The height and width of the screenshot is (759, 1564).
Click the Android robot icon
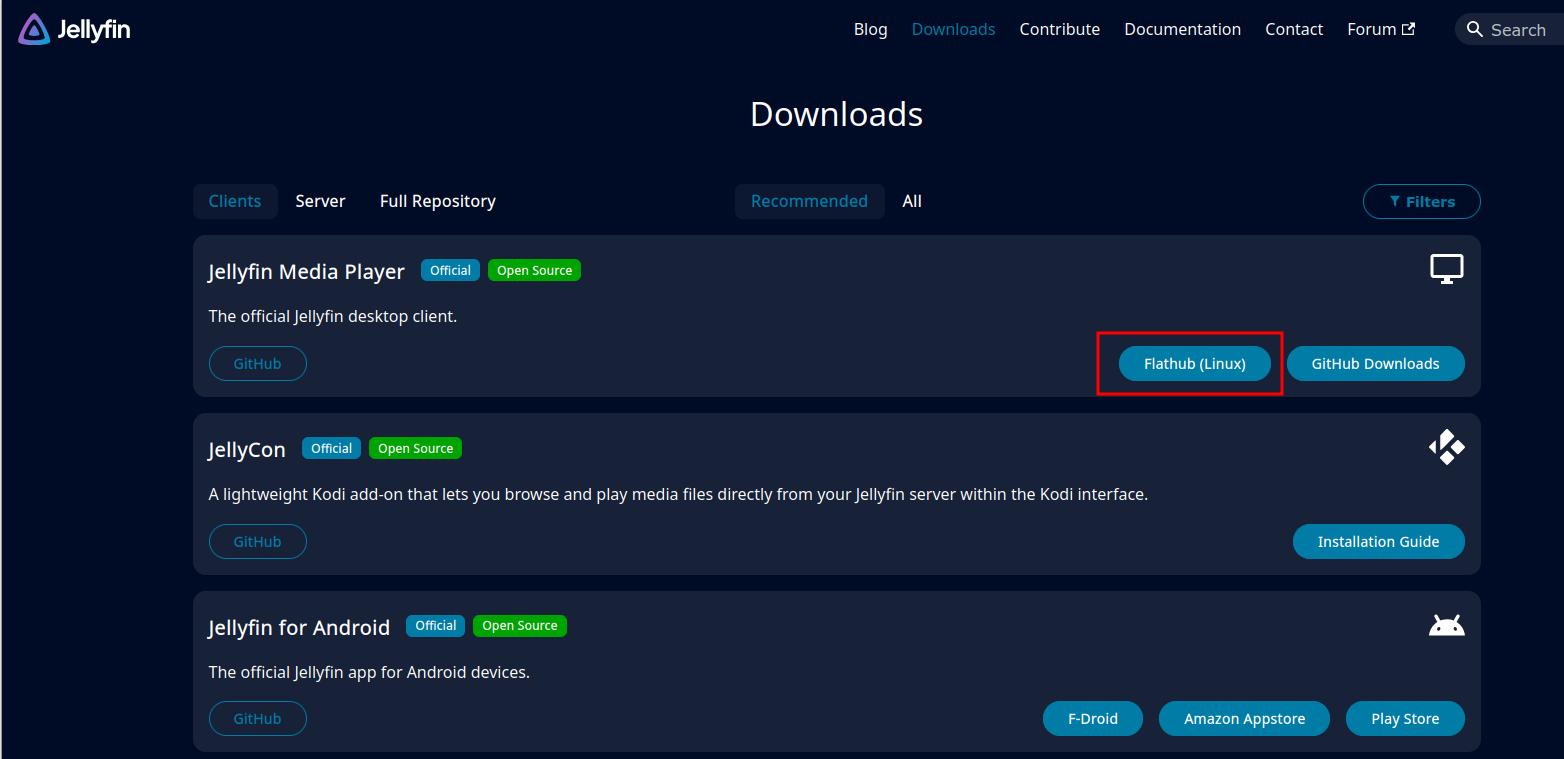click(x=1446, y=626)
